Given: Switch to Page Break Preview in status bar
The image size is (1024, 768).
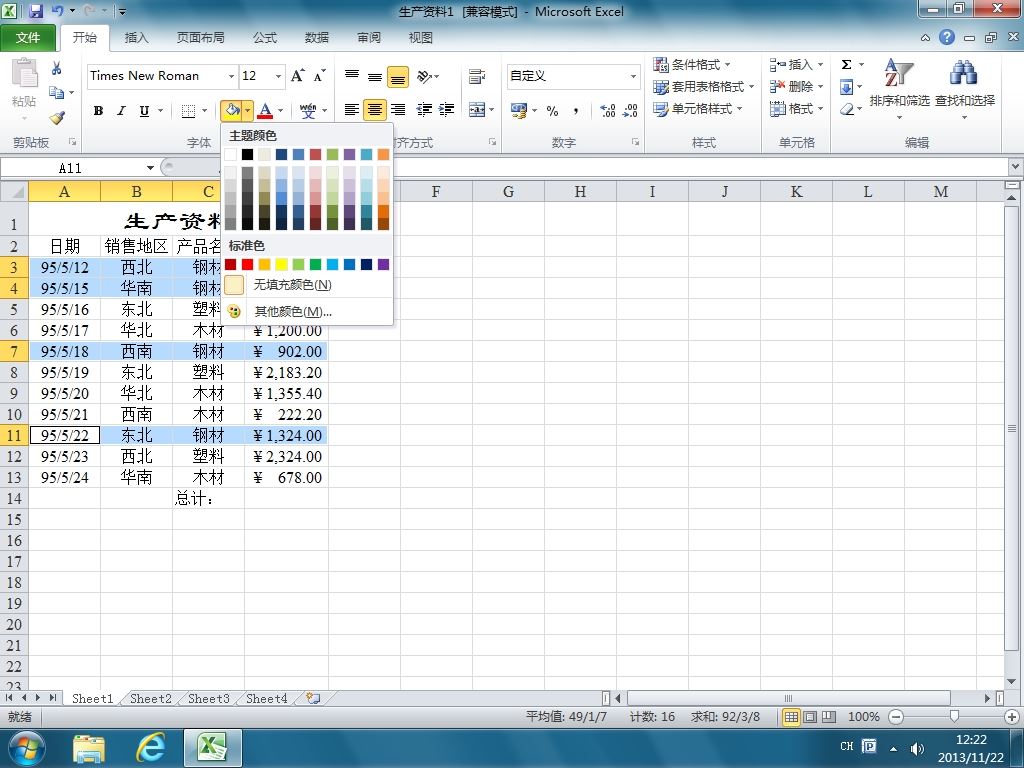Looking at the screenshot, I should [829, 717].
